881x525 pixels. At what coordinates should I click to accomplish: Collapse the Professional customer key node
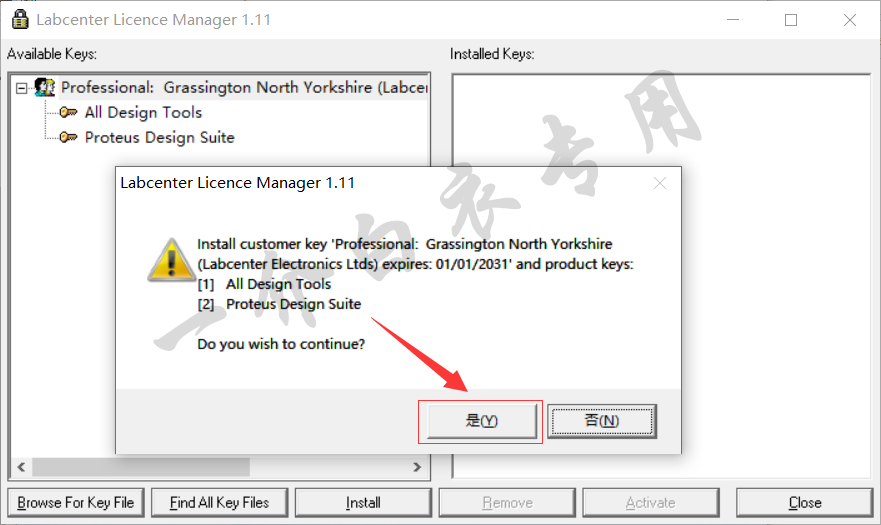(x=21, y=88)
